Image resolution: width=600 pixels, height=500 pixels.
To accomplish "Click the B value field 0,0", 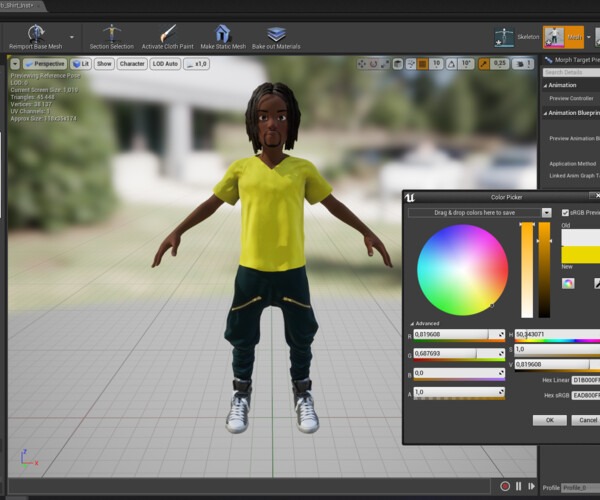I will (459, 373).
